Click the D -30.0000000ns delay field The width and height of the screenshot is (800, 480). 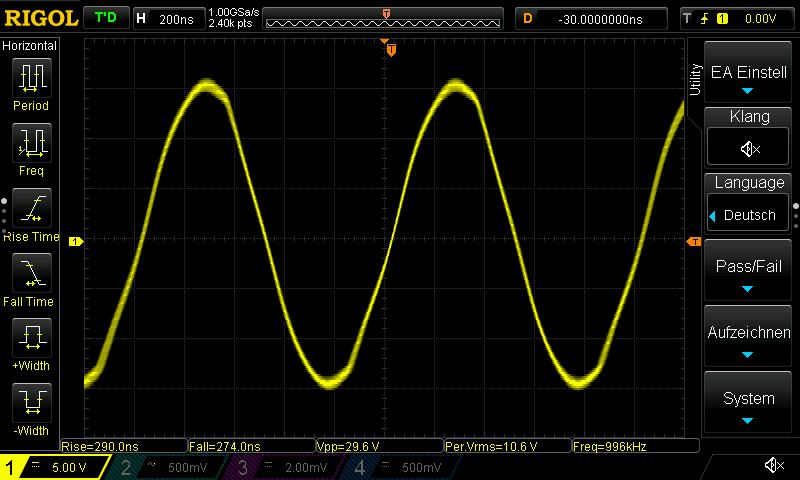591,19
